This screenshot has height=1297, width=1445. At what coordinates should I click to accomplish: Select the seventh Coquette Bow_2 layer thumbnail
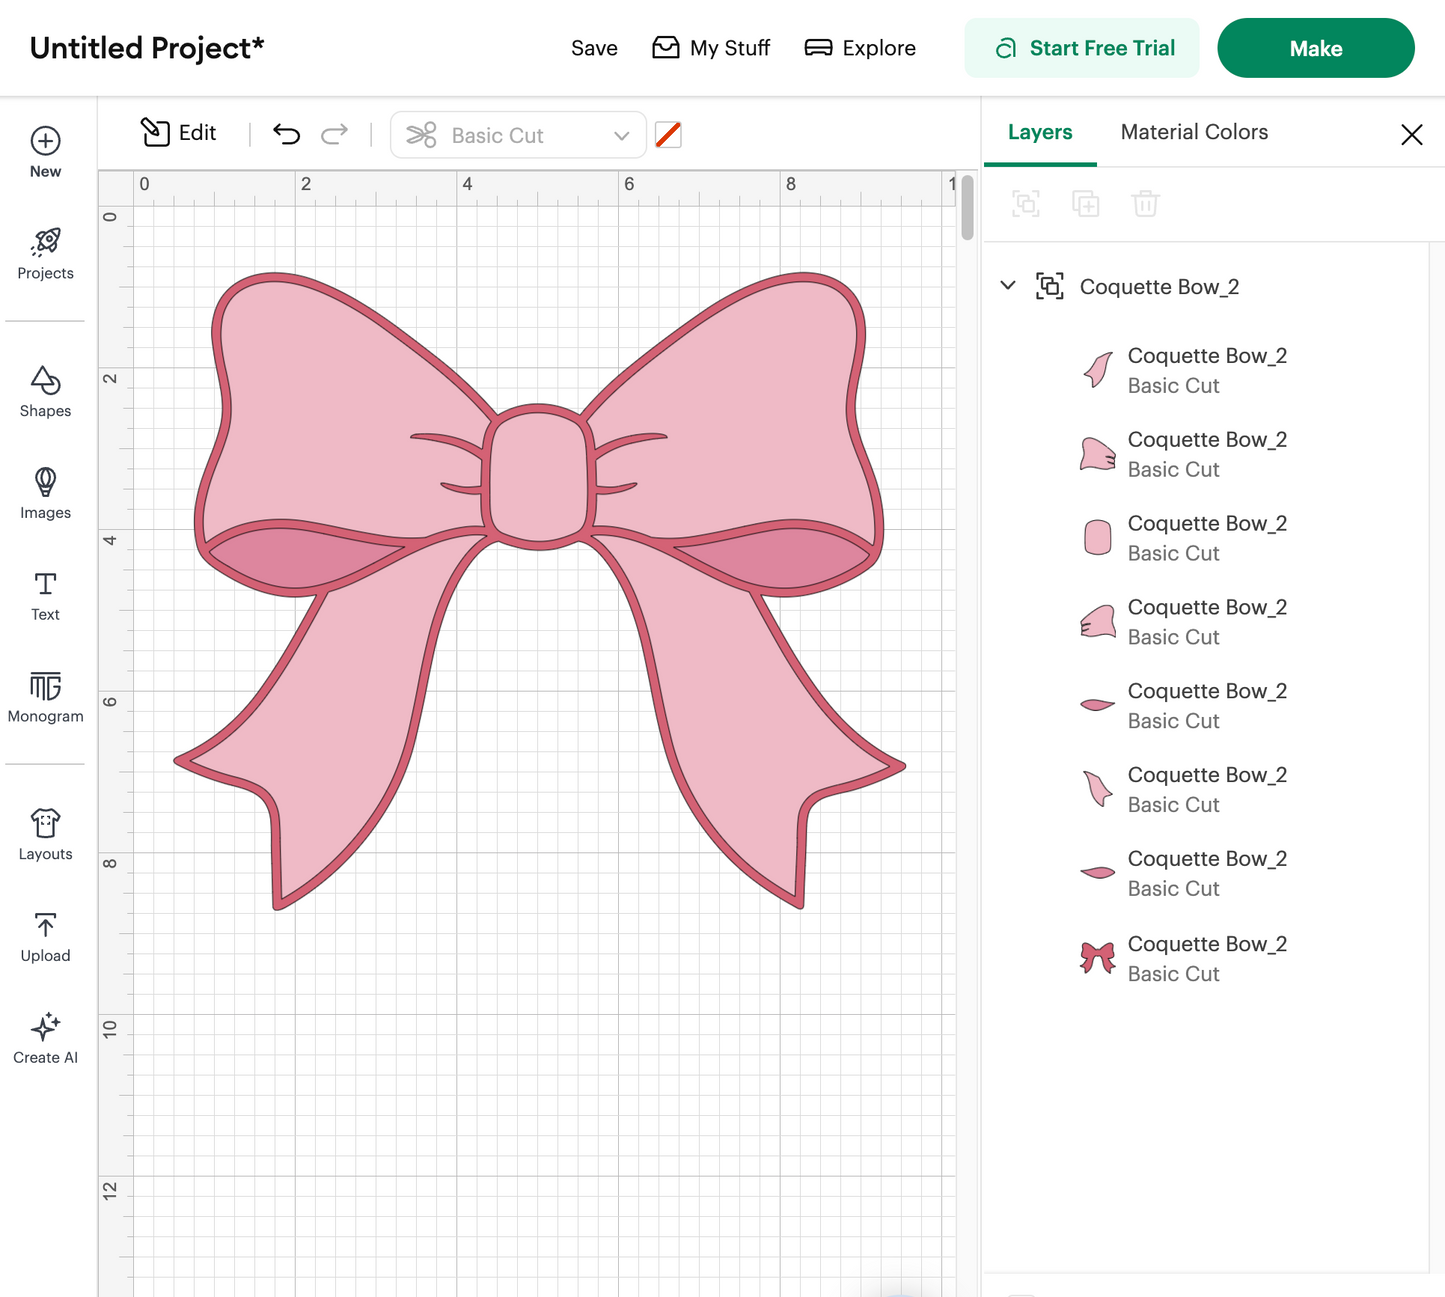(1098, 873)
